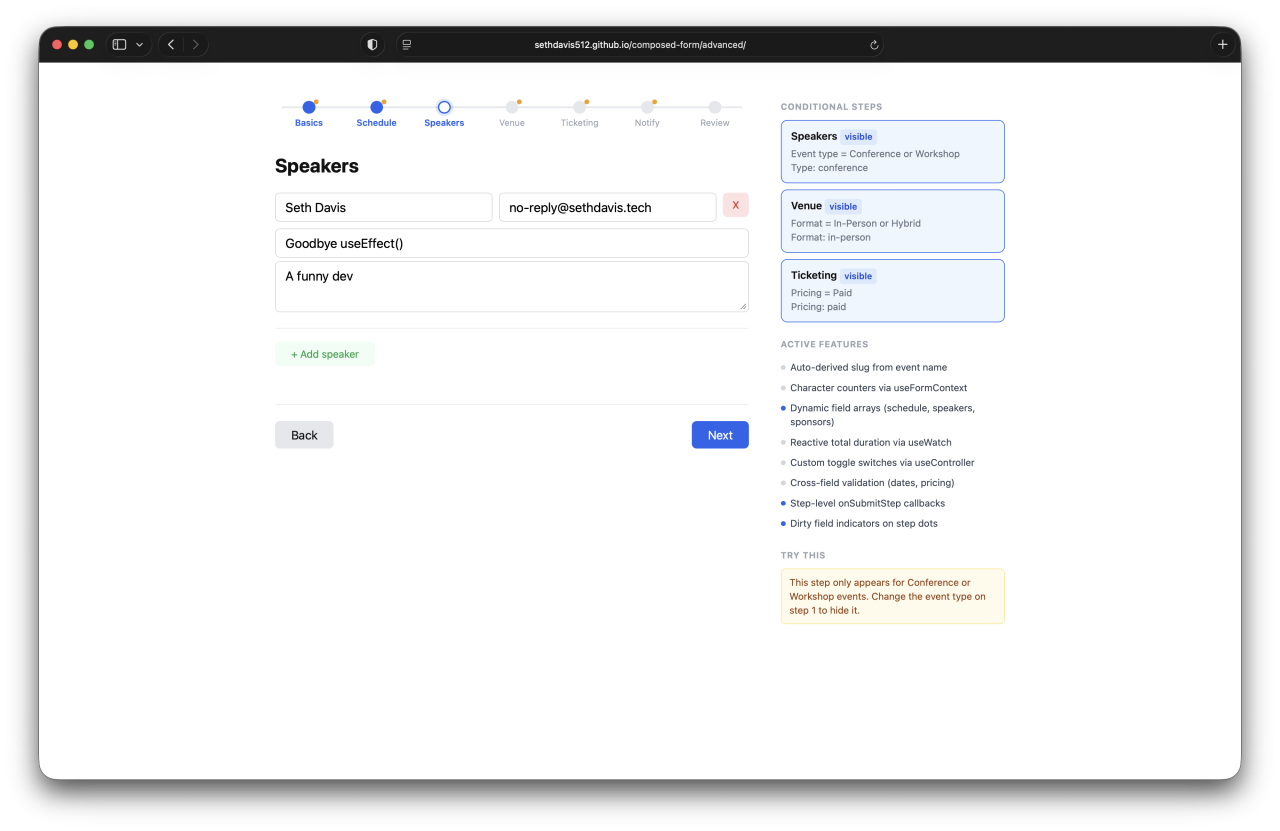This screenshot has height=831, width=1280.
Task: Open the sidebar dropdown chevron
Action: tap(139, 45)
